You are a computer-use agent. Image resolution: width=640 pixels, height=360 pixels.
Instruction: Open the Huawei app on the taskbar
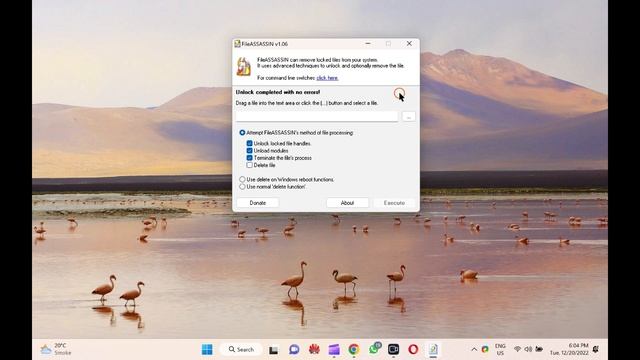[x=314, y=349]
